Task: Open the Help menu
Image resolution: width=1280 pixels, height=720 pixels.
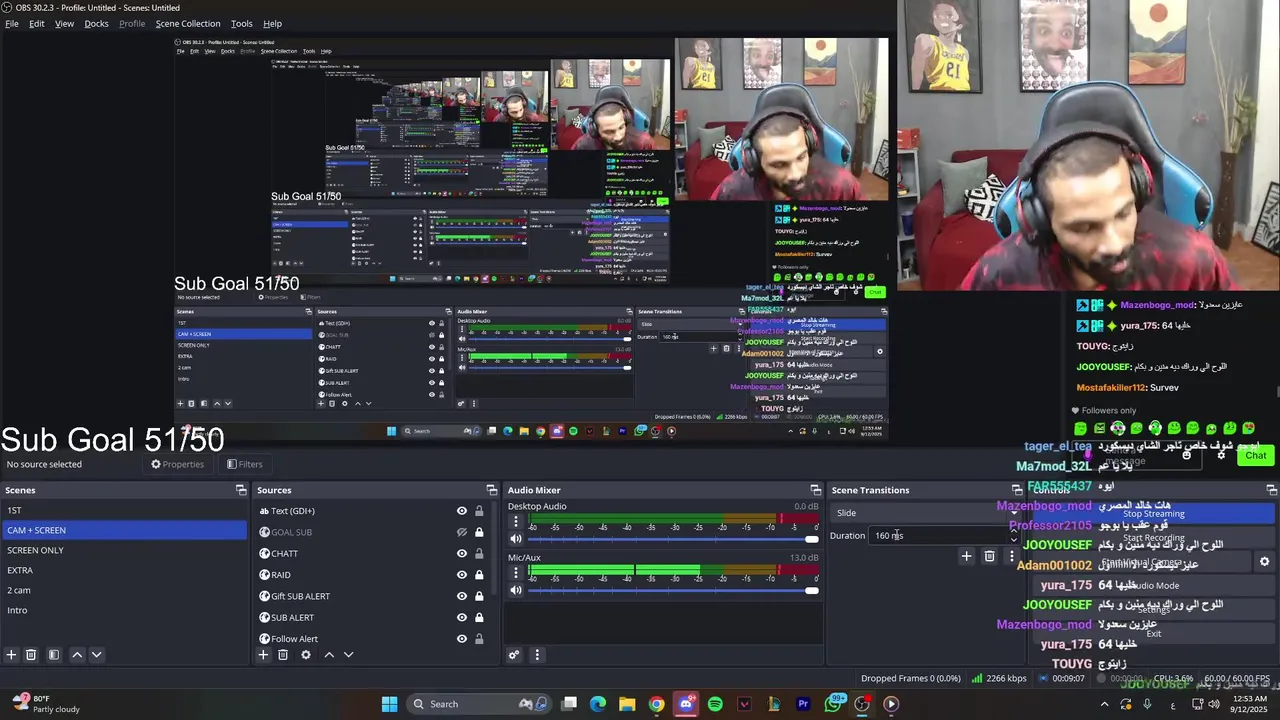Action: 272,23
